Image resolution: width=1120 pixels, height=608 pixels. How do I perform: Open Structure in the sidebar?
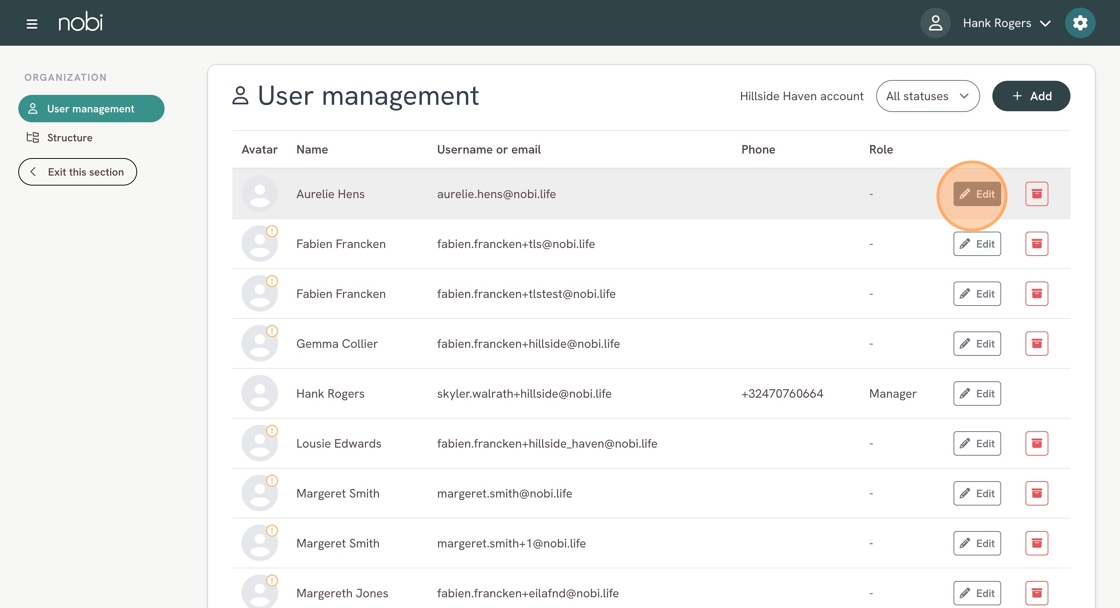(x=69, y=138)
